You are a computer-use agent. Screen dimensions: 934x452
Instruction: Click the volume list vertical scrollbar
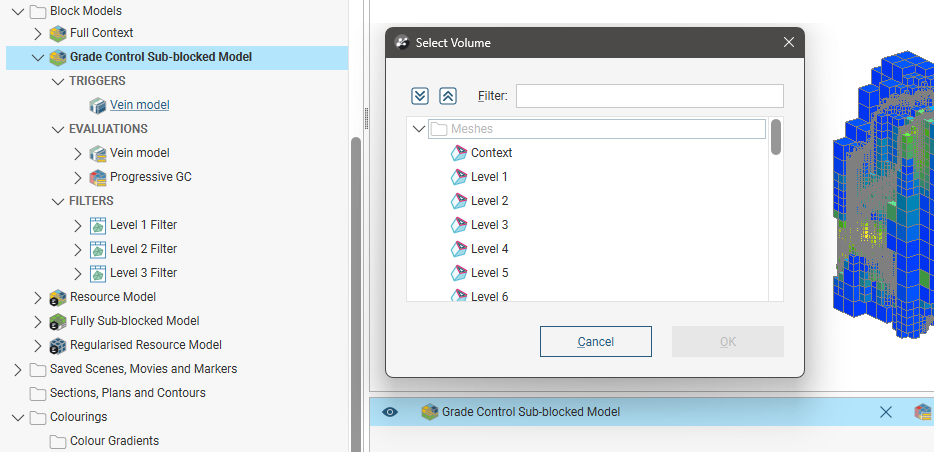(777, 137)
